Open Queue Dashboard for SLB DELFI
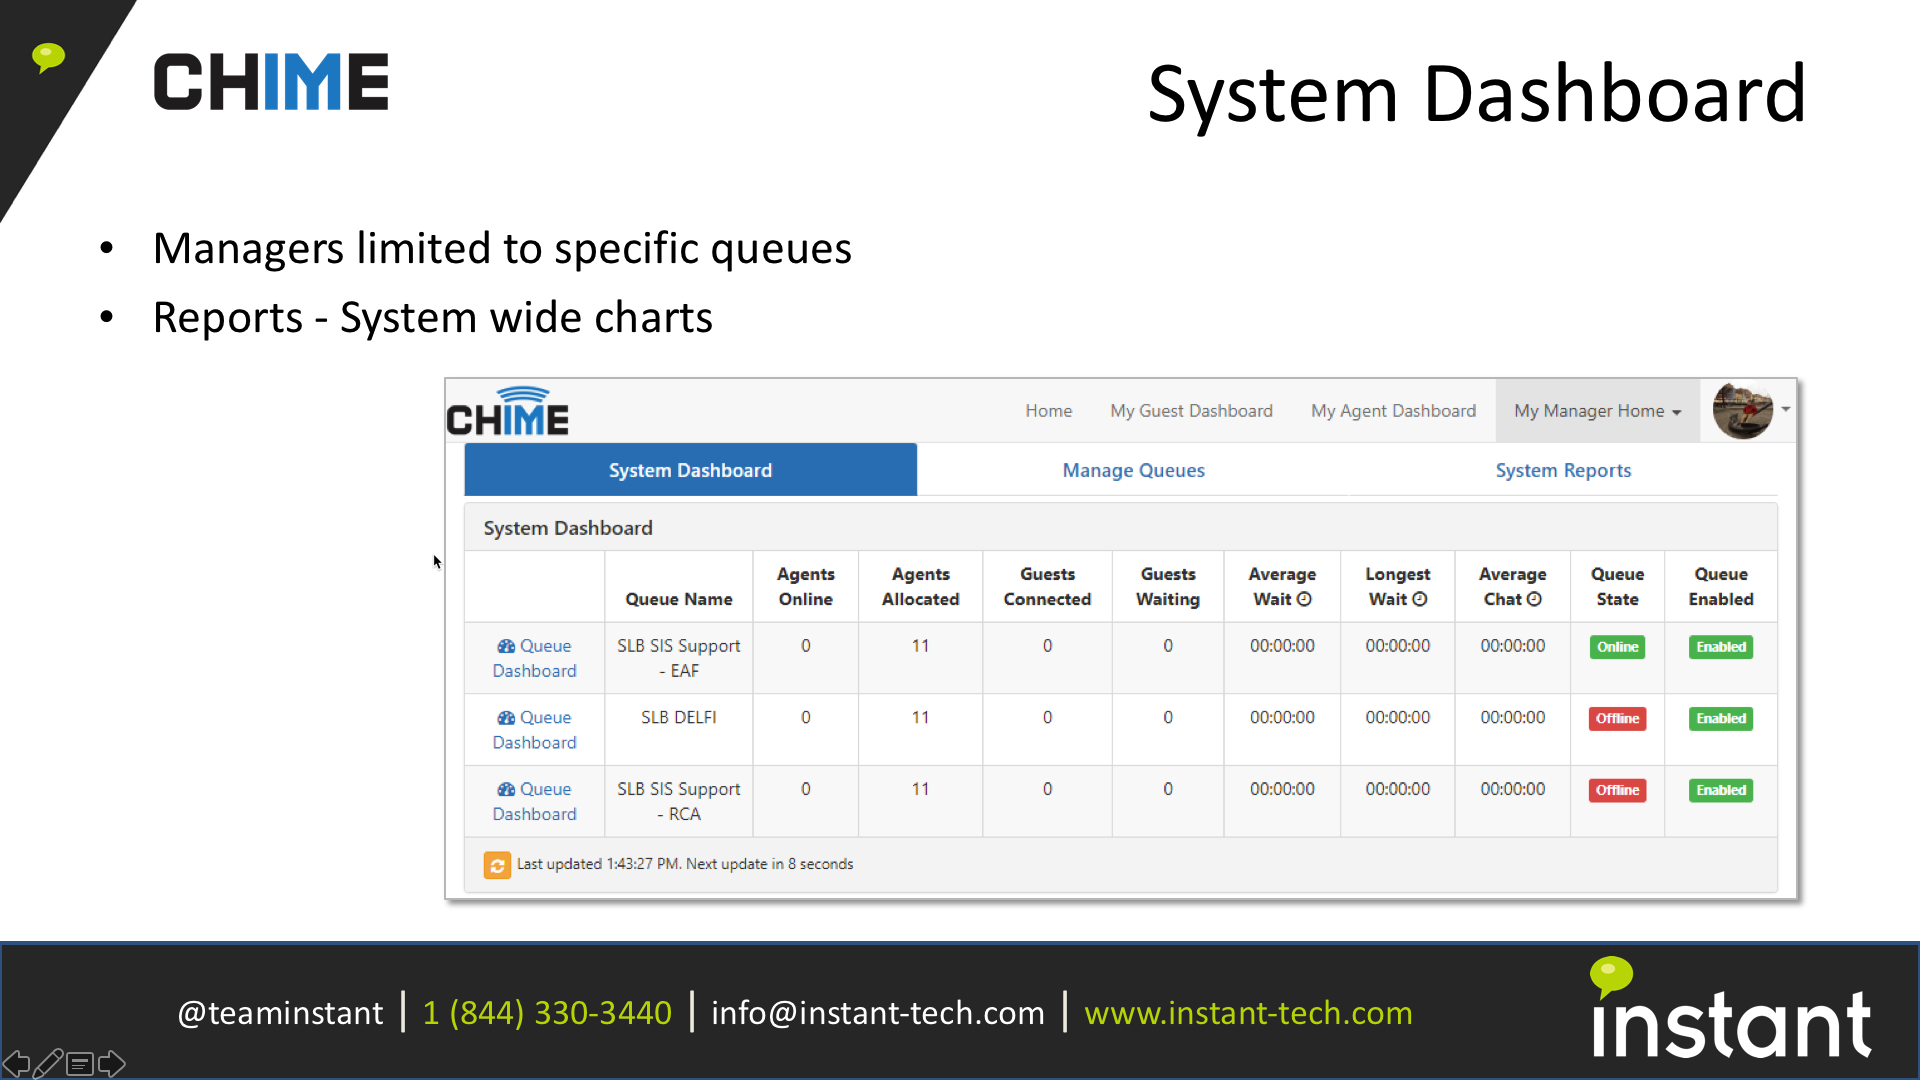 point(534,730)
